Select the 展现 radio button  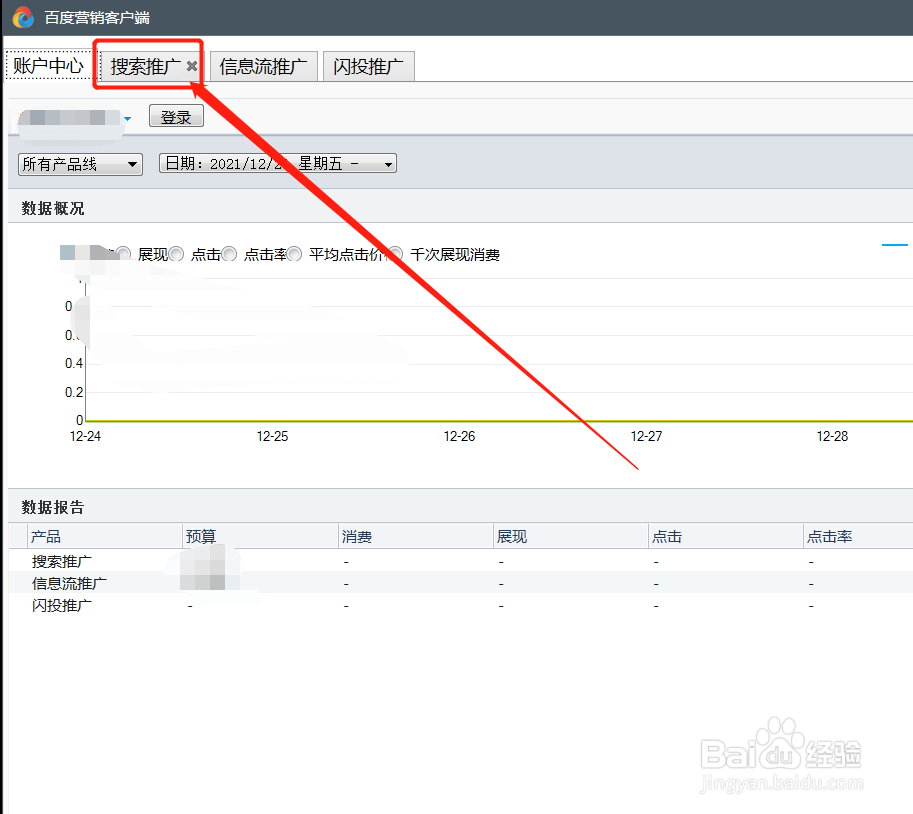point(123,254)
